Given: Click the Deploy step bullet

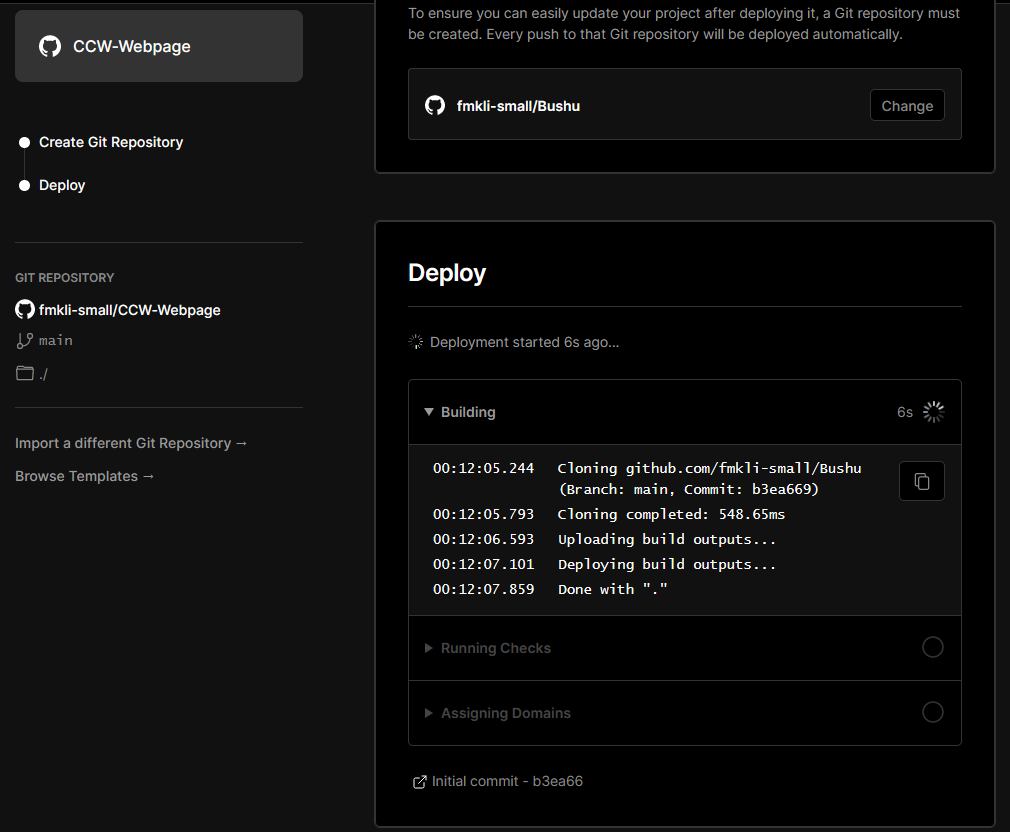Looking at the screenshot, I should pyautogui.click(x=24, y=185).
